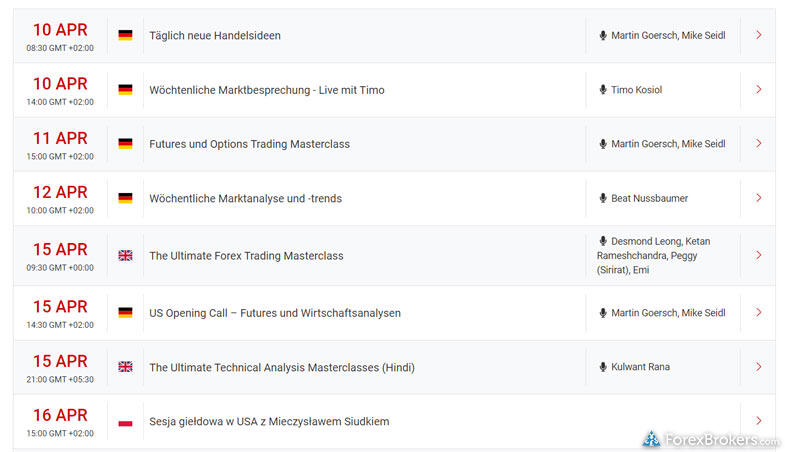Expand Wöchentliche Marktbesprechung row with right chevron

click(759, 90)
